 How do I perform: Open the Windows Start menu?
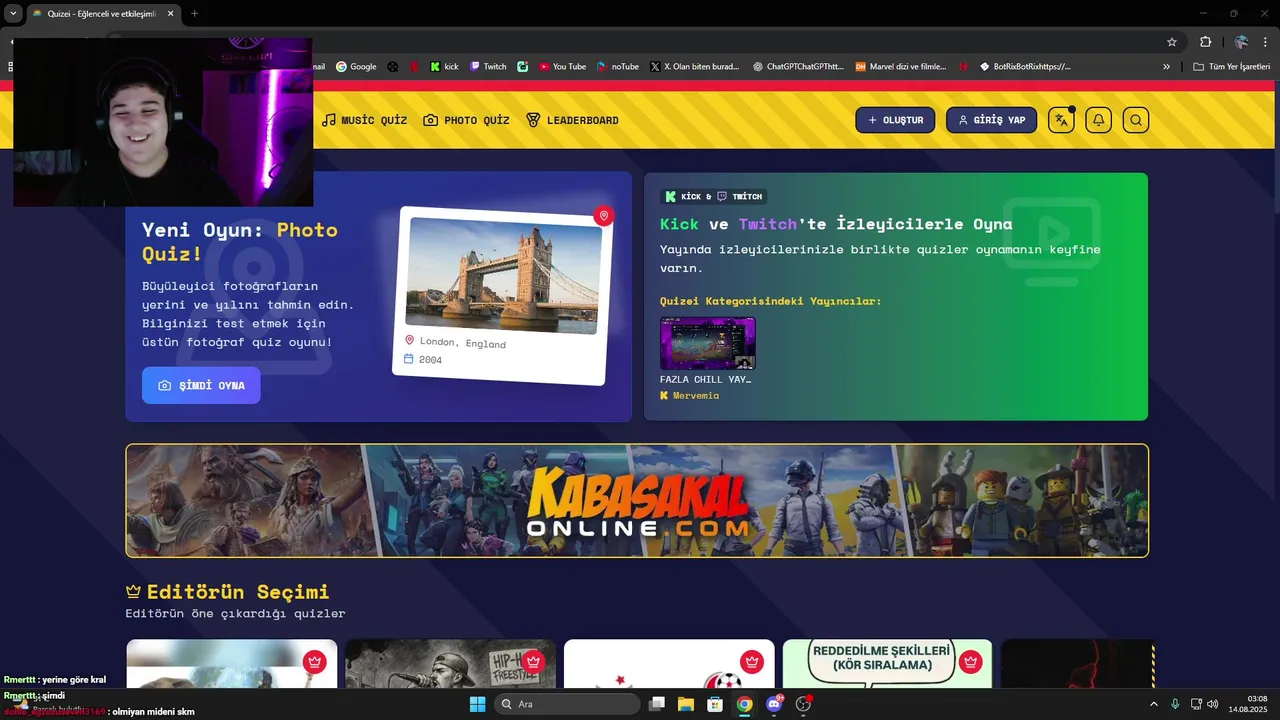coord(477,704)
